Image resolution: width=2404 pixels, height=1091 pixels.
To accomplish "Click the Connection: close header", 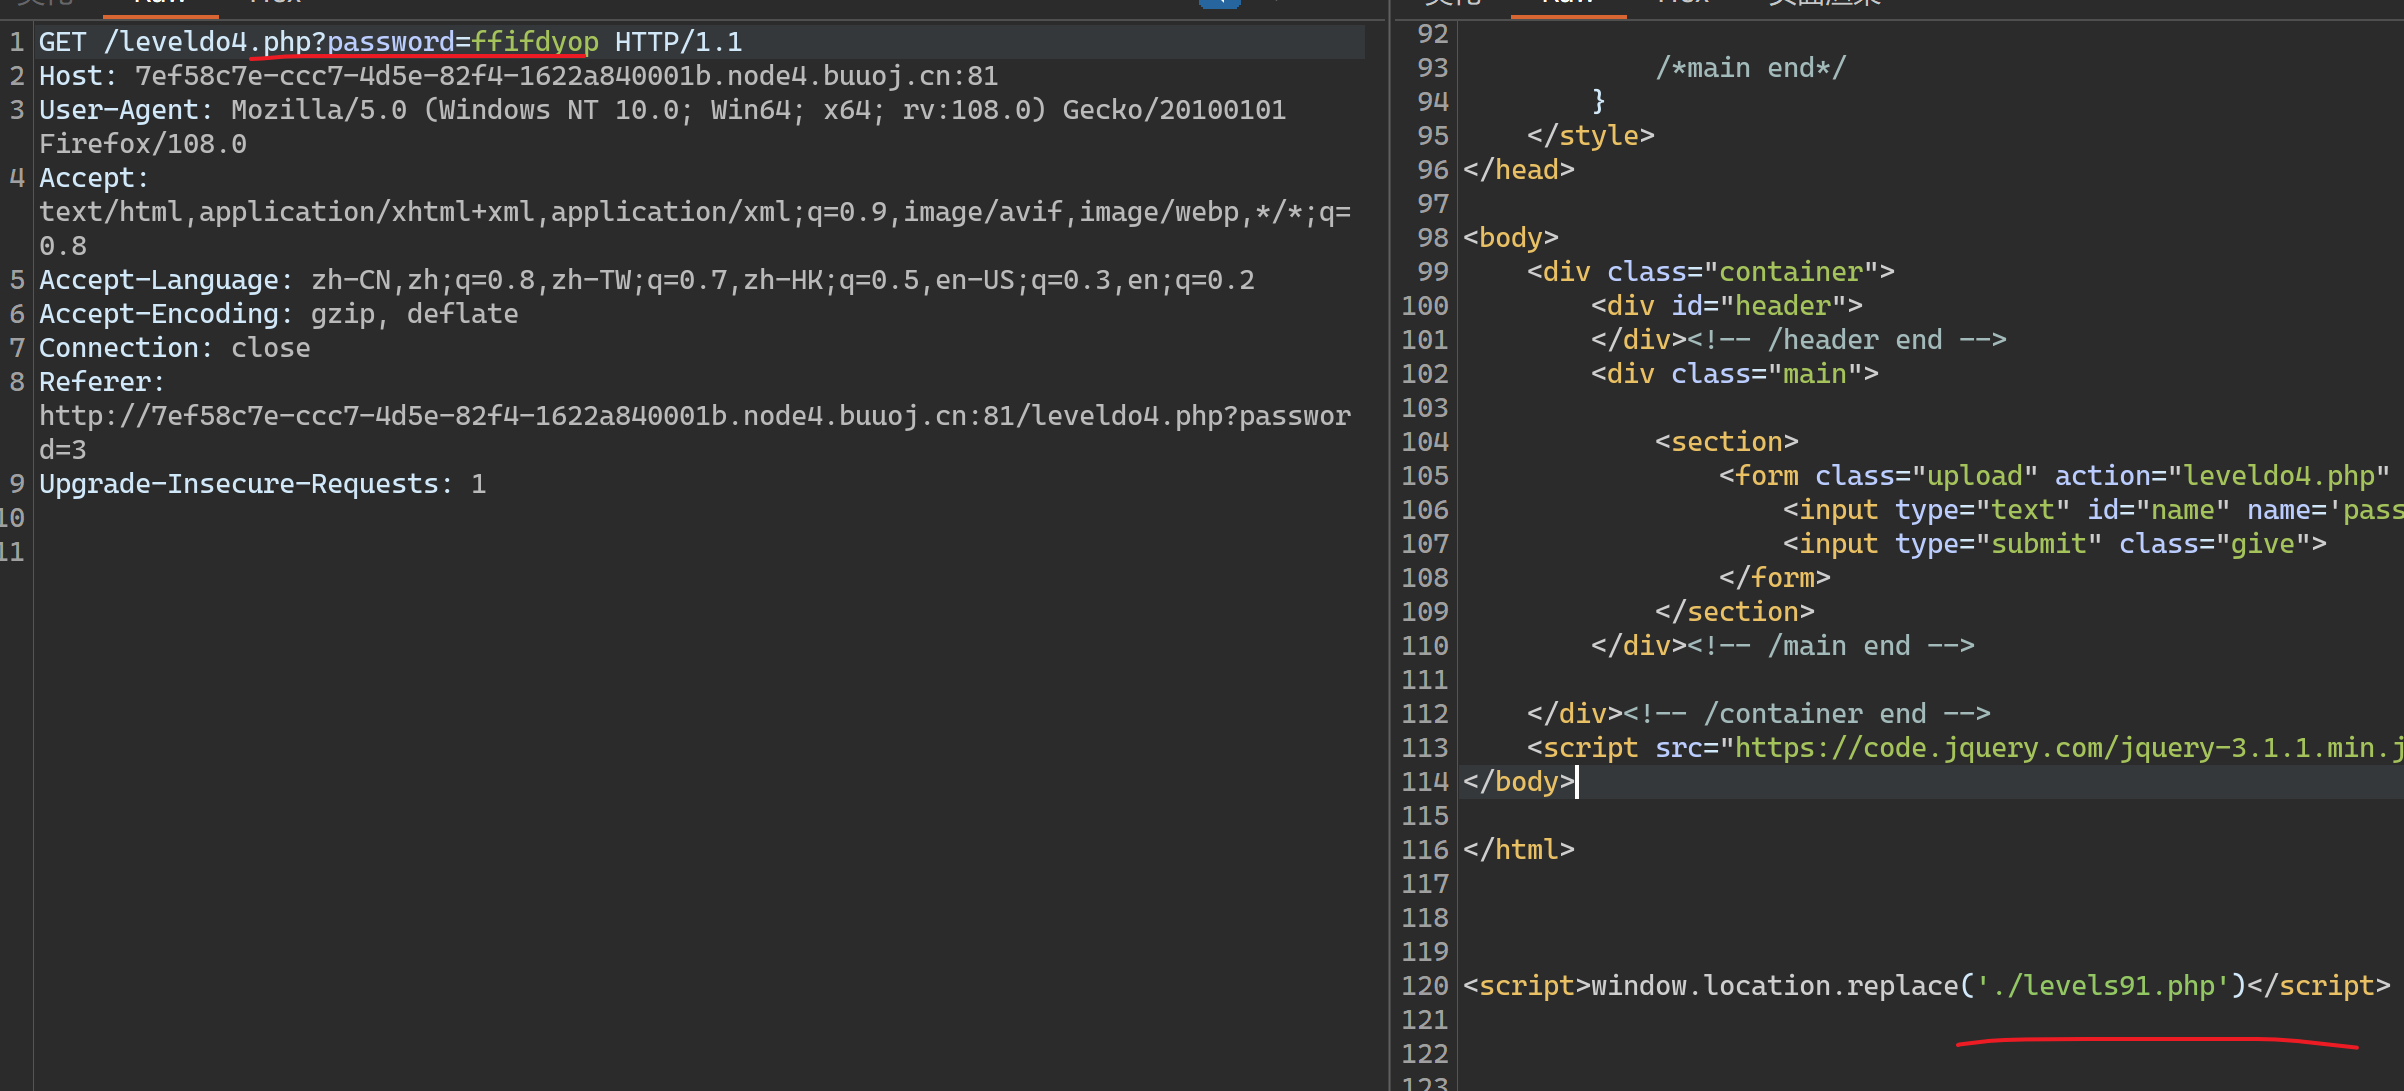I will point(175,348).
